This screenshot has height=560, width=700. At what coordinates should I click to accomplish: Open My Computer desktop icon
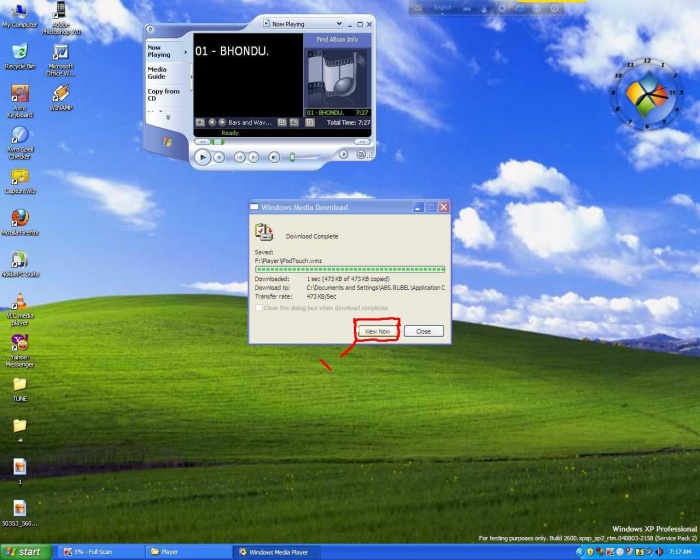pyautogui.click(x=19, y=15)
